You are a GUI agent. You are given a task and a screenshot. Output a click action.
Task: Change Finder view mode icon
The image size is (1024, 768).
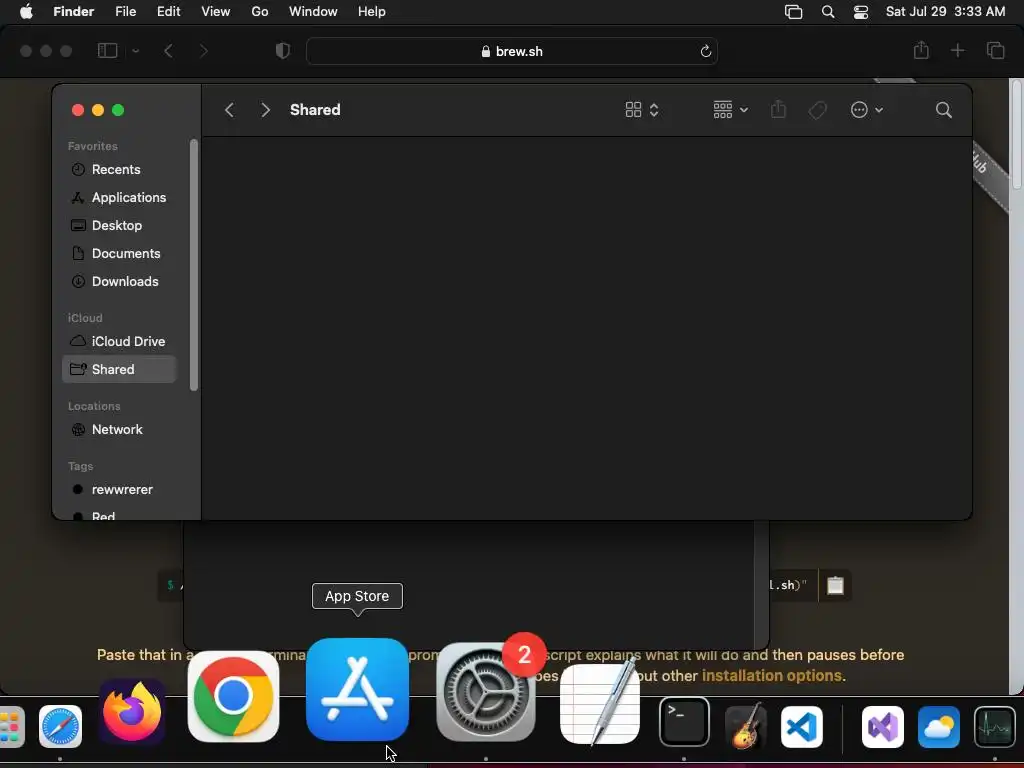[642, 110]
